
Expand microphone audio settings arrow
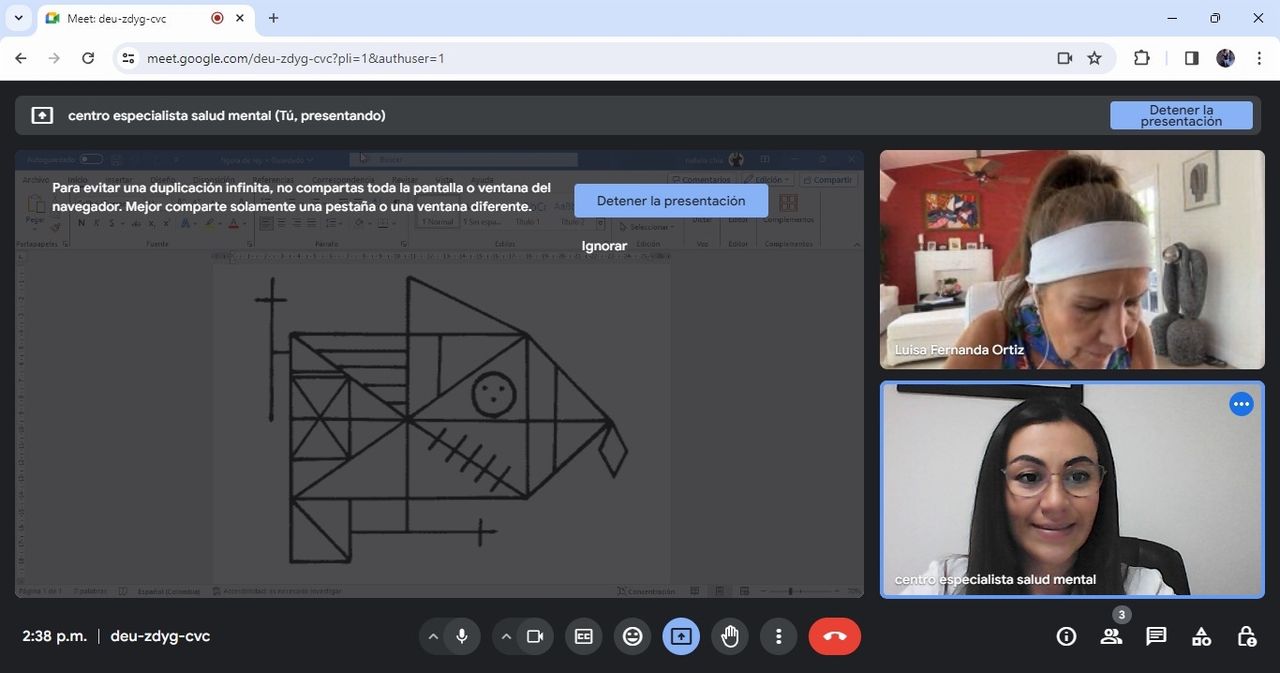pyautogui.click(x=433, y=636)
